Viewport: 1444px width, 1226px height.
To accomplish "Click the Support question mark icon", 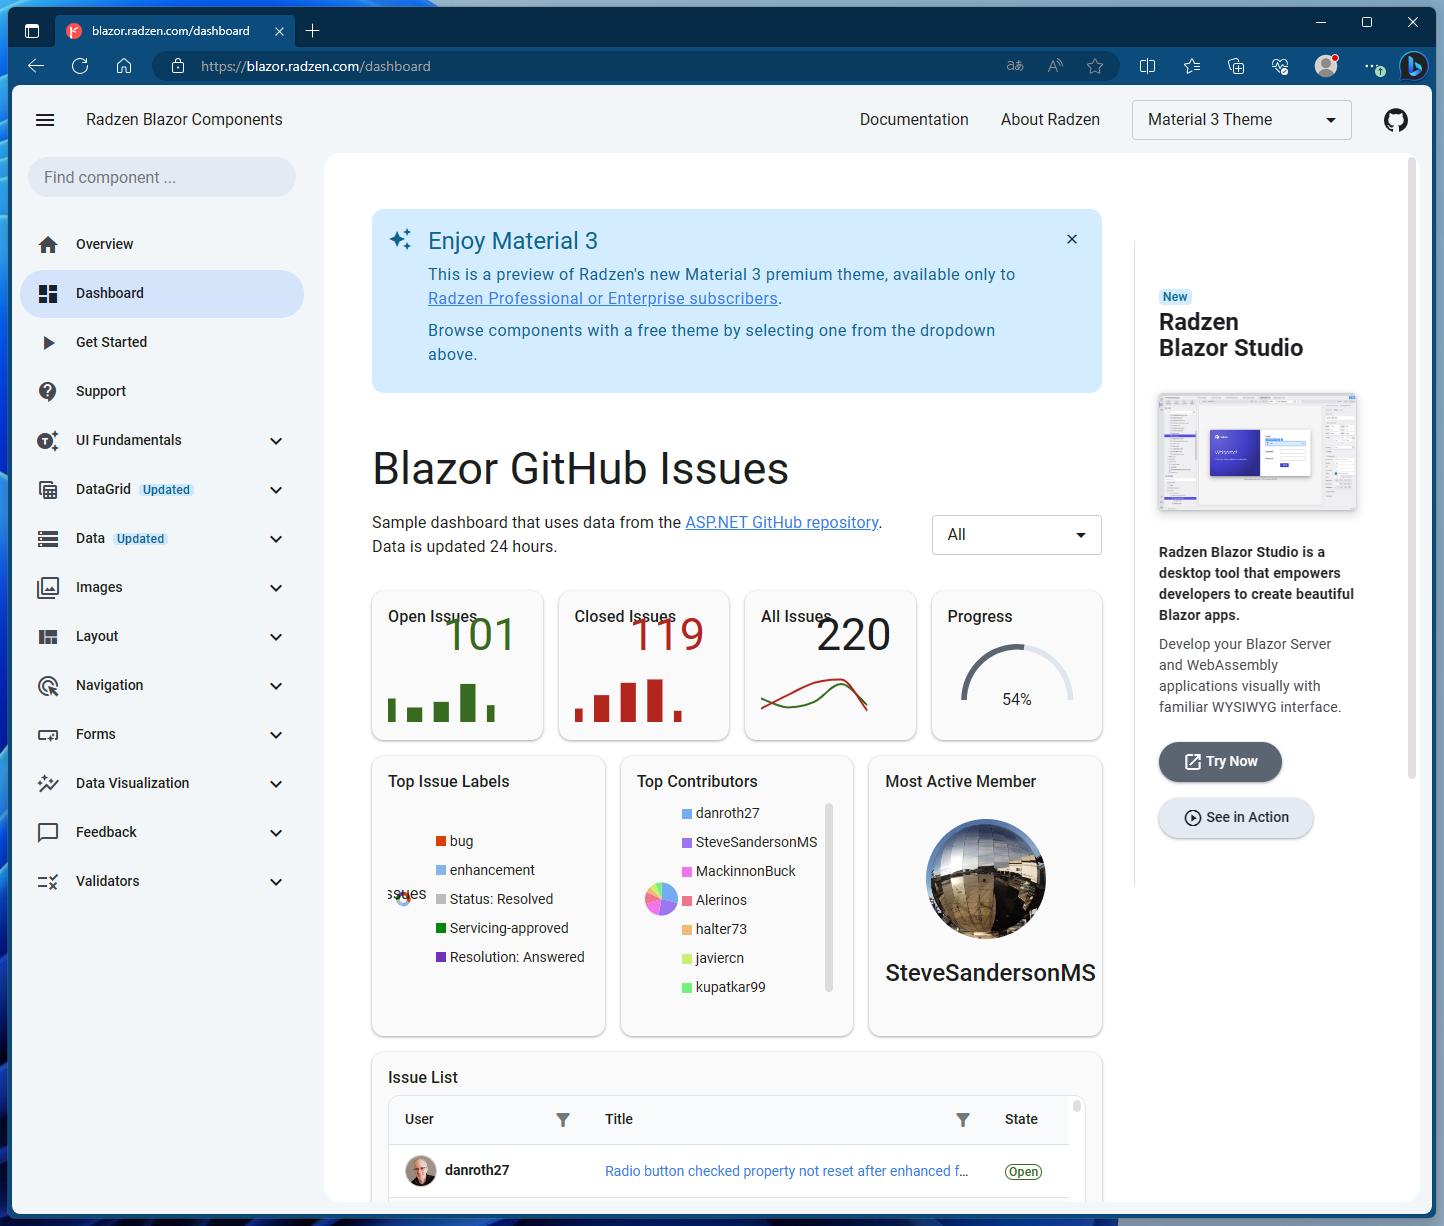I will point(48,391).
